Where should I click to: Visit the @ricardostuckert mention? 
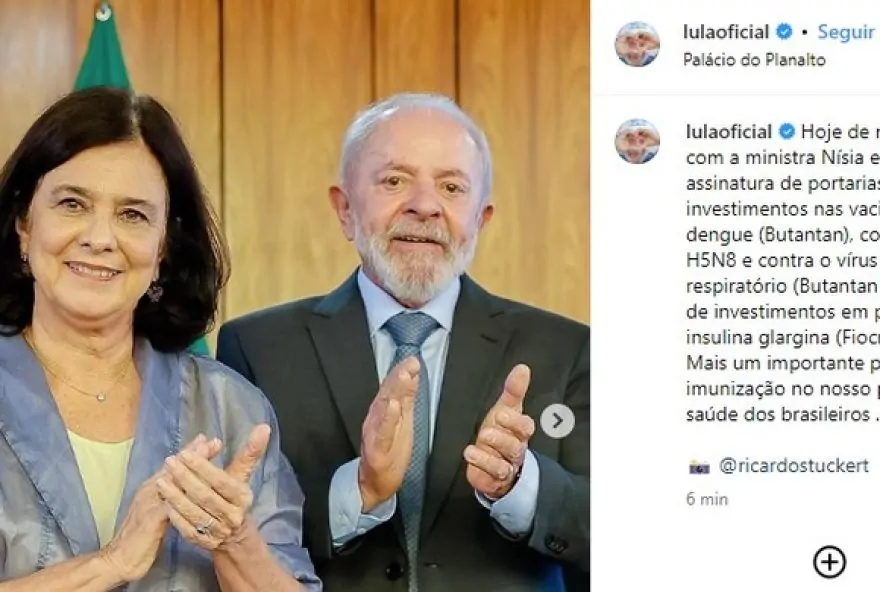(x=794, y=466)
